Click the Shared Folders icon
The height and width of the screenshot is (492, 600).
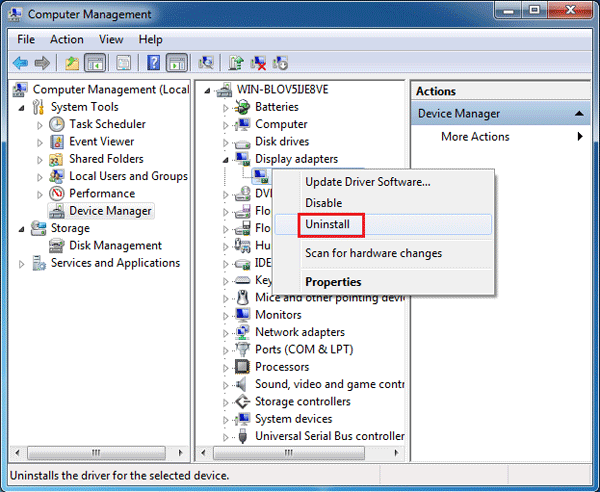pos(57,159)
